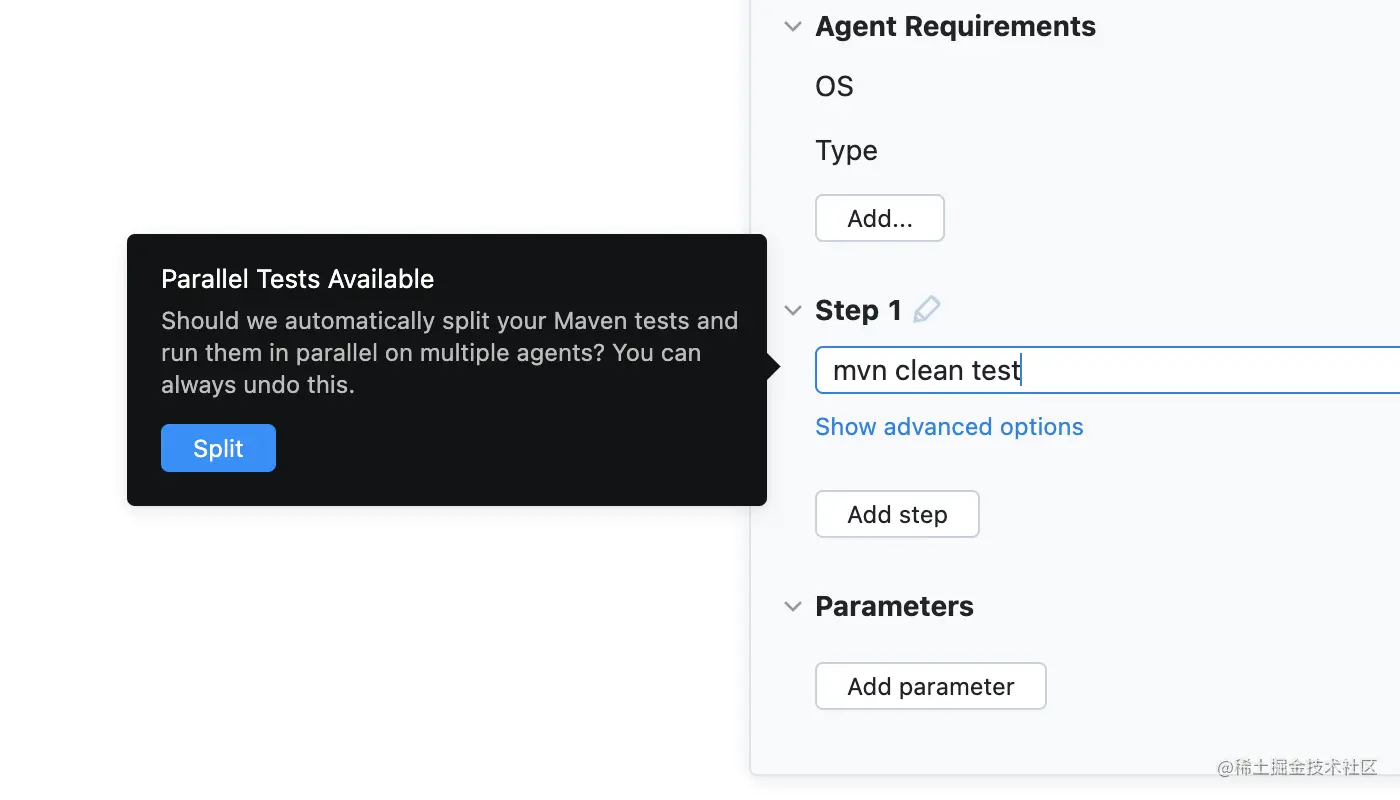
Task: Click the watermark text in bottom corner
Action: tap(1297, 767)
